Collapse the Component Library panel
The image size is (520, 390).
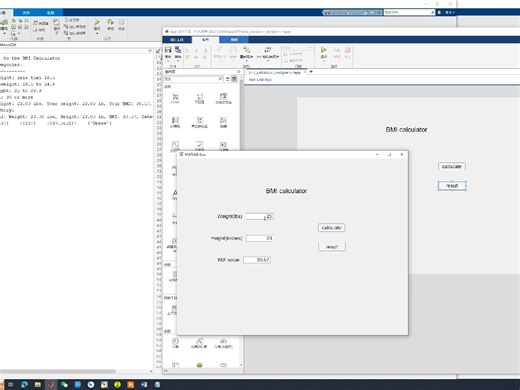click(239, 72)
